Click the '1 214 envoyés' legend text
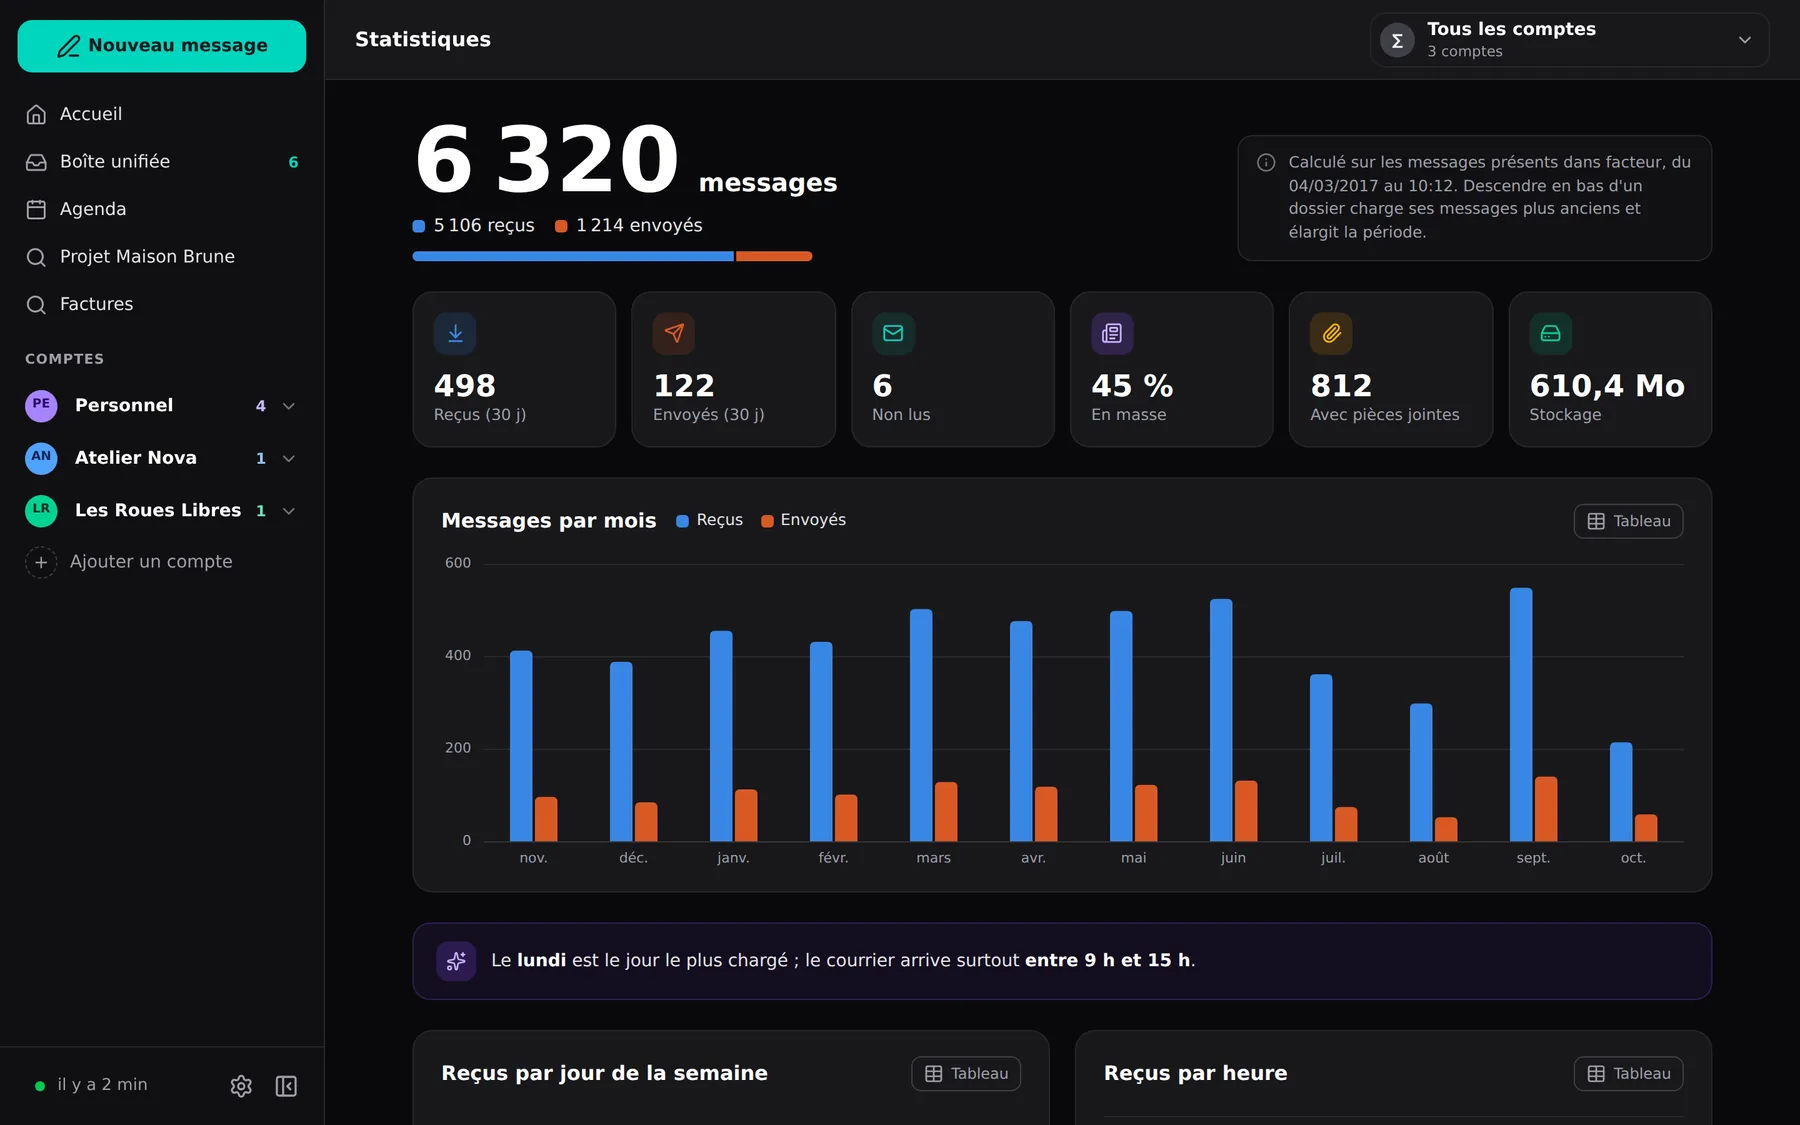The image size is (1800, 1125). [639, 226]
